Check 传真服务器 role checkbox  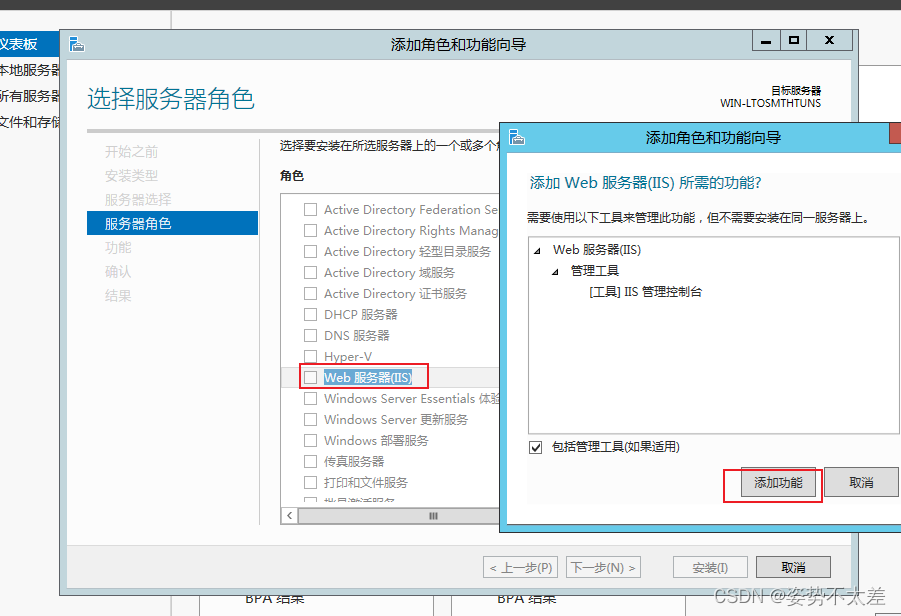(310, 461)
